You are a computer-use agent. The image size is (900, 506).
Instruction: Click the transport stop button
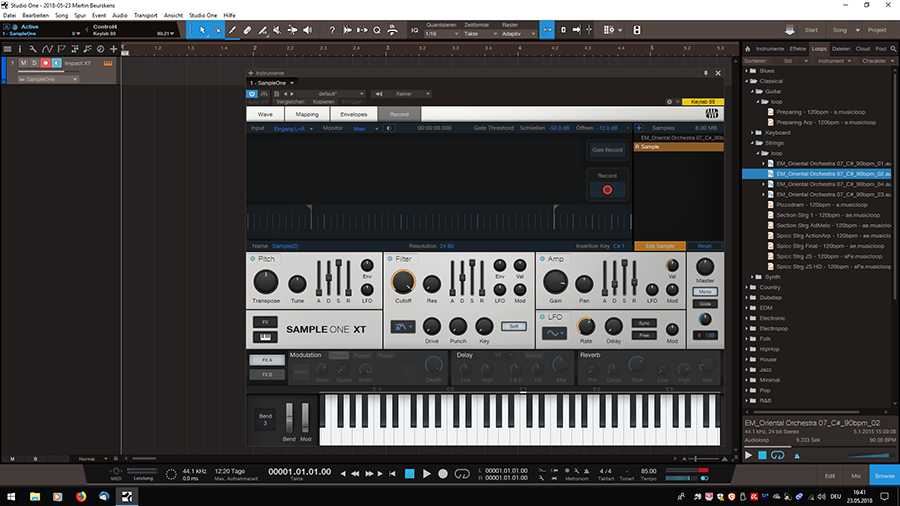click(x=409, y=474)
